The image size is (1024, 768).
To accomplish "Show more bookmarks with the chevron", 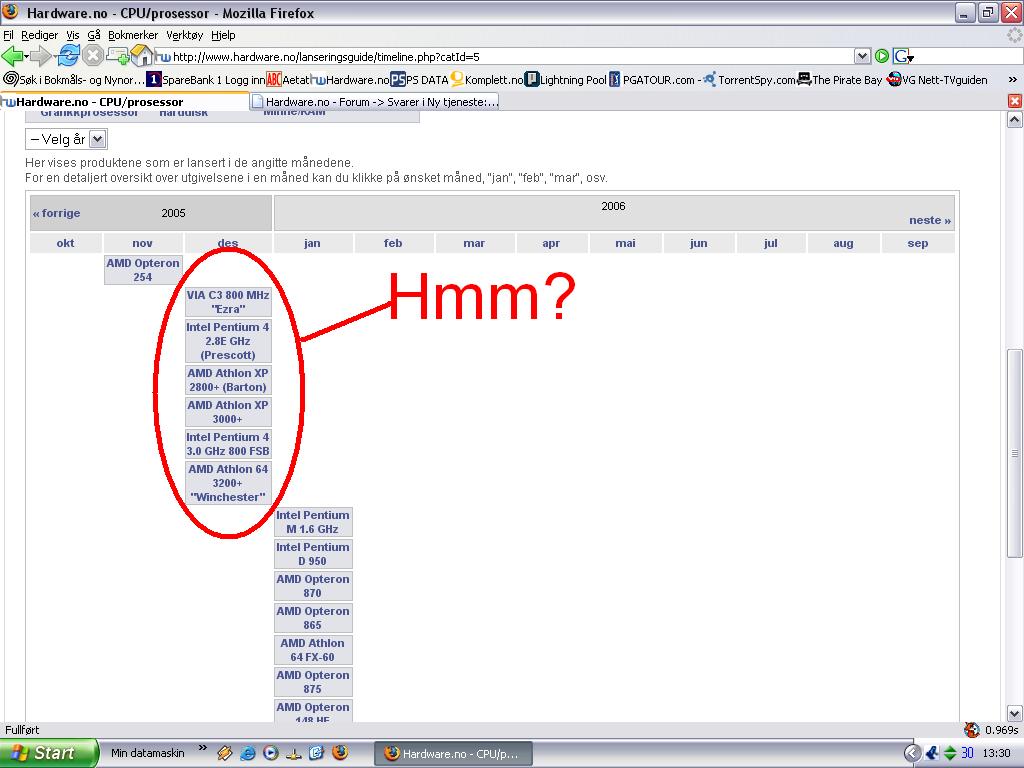I will 1012,80.
